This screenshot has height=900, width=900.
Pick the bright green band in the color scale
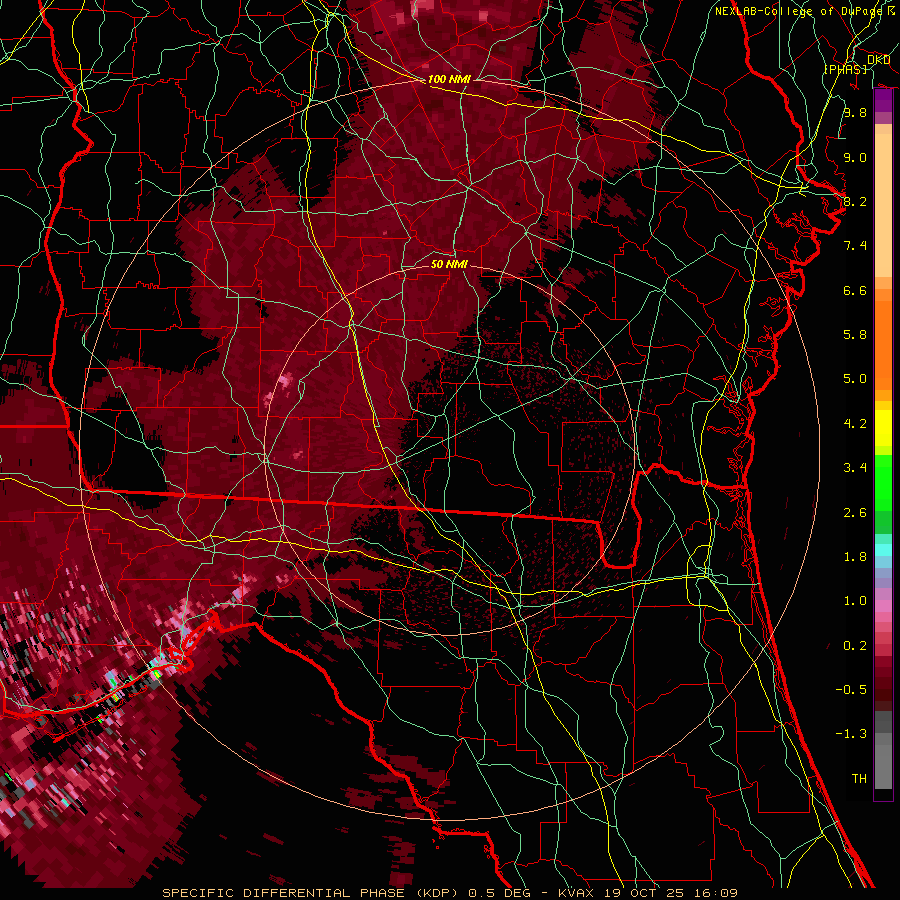pos(883,482)
